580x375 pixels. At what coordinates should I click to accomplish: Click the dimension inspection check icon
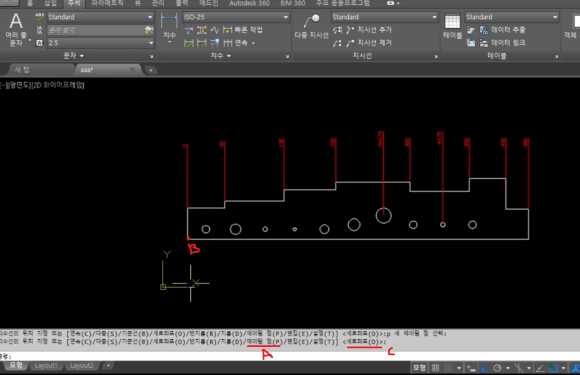click(189, 43)
